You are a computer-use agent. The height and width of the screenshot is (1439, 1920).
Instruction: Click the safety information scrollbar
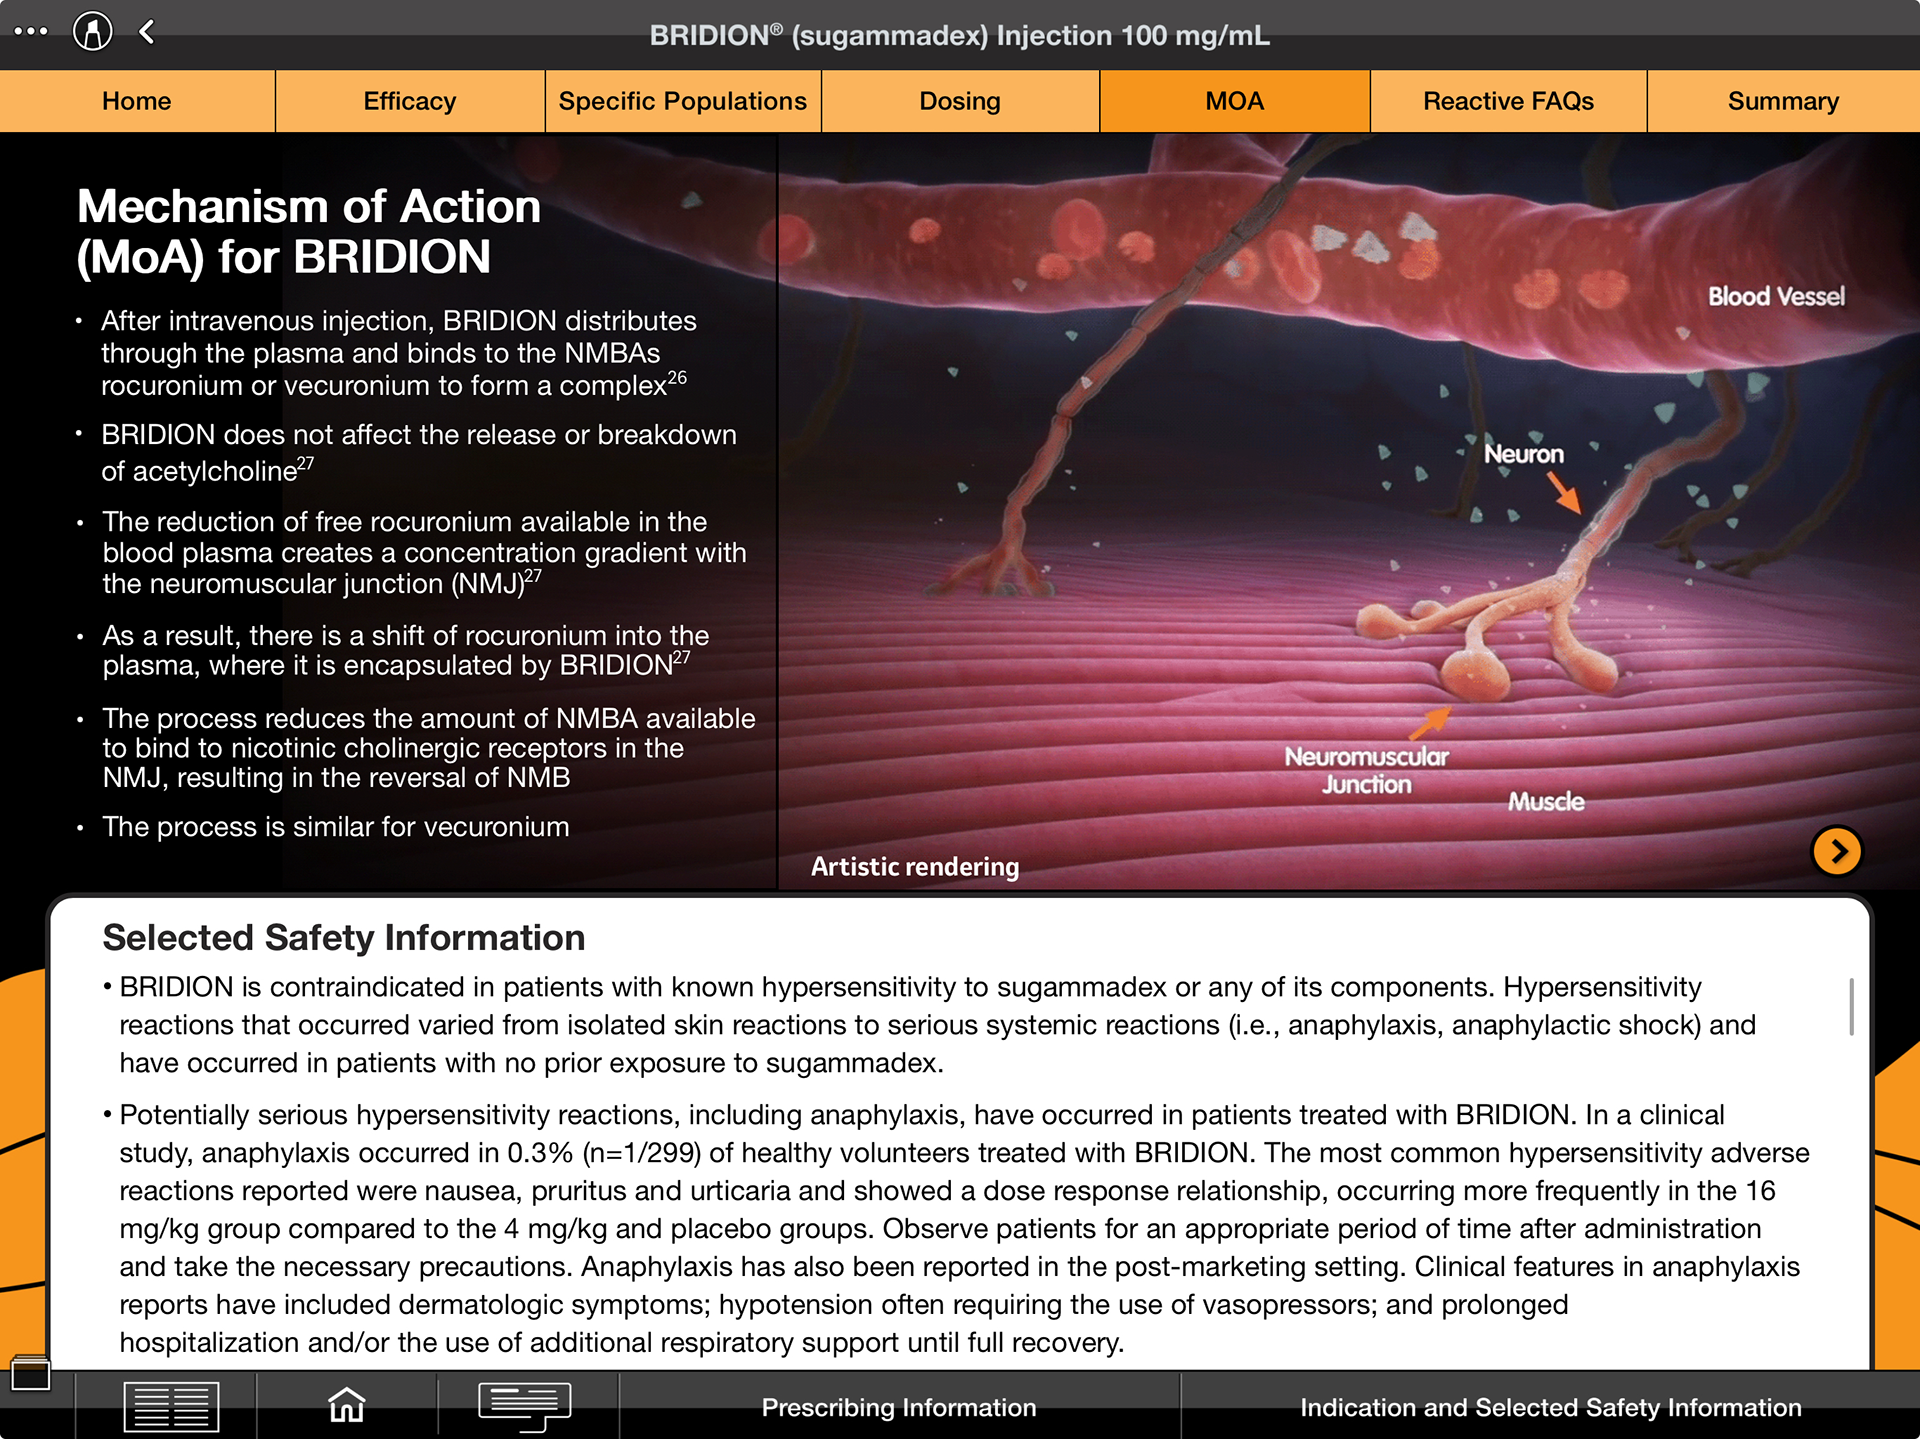pyautogui.click(x=1851, y=1006)
